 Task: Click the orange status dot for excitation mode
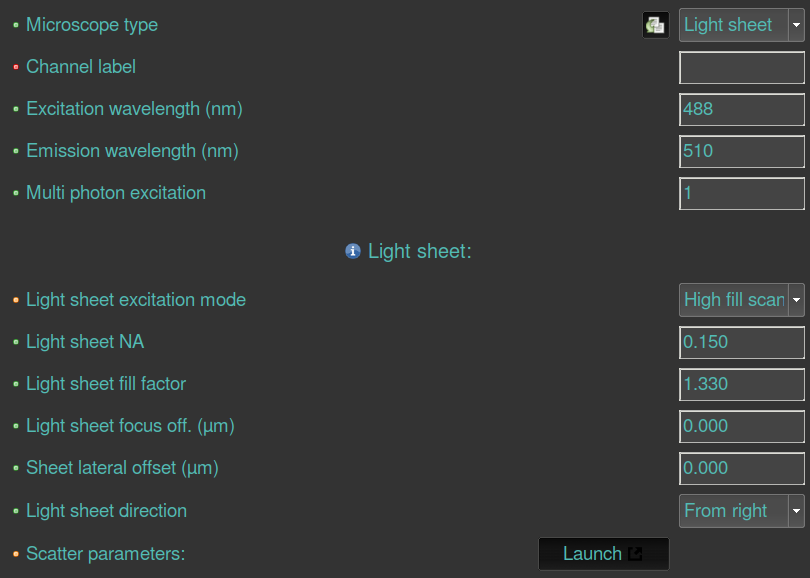pos(16,300)
